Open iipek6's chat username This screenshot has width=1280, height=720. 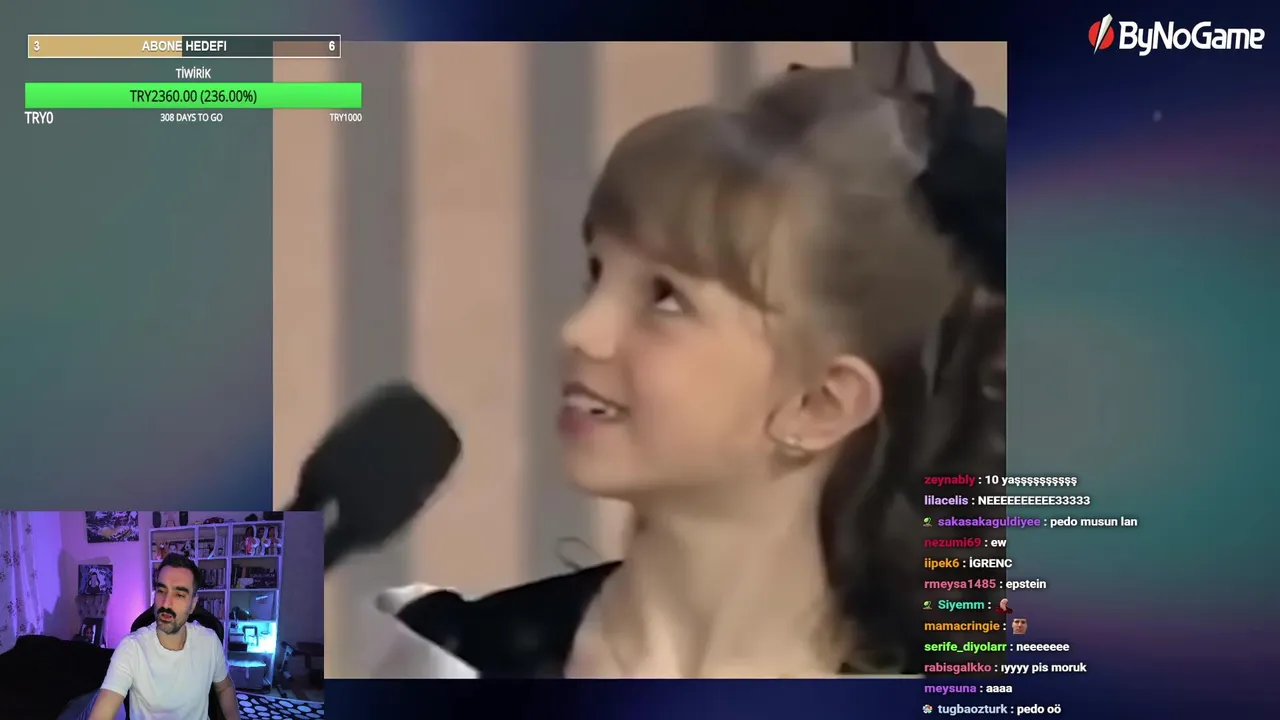click(941, 563)
